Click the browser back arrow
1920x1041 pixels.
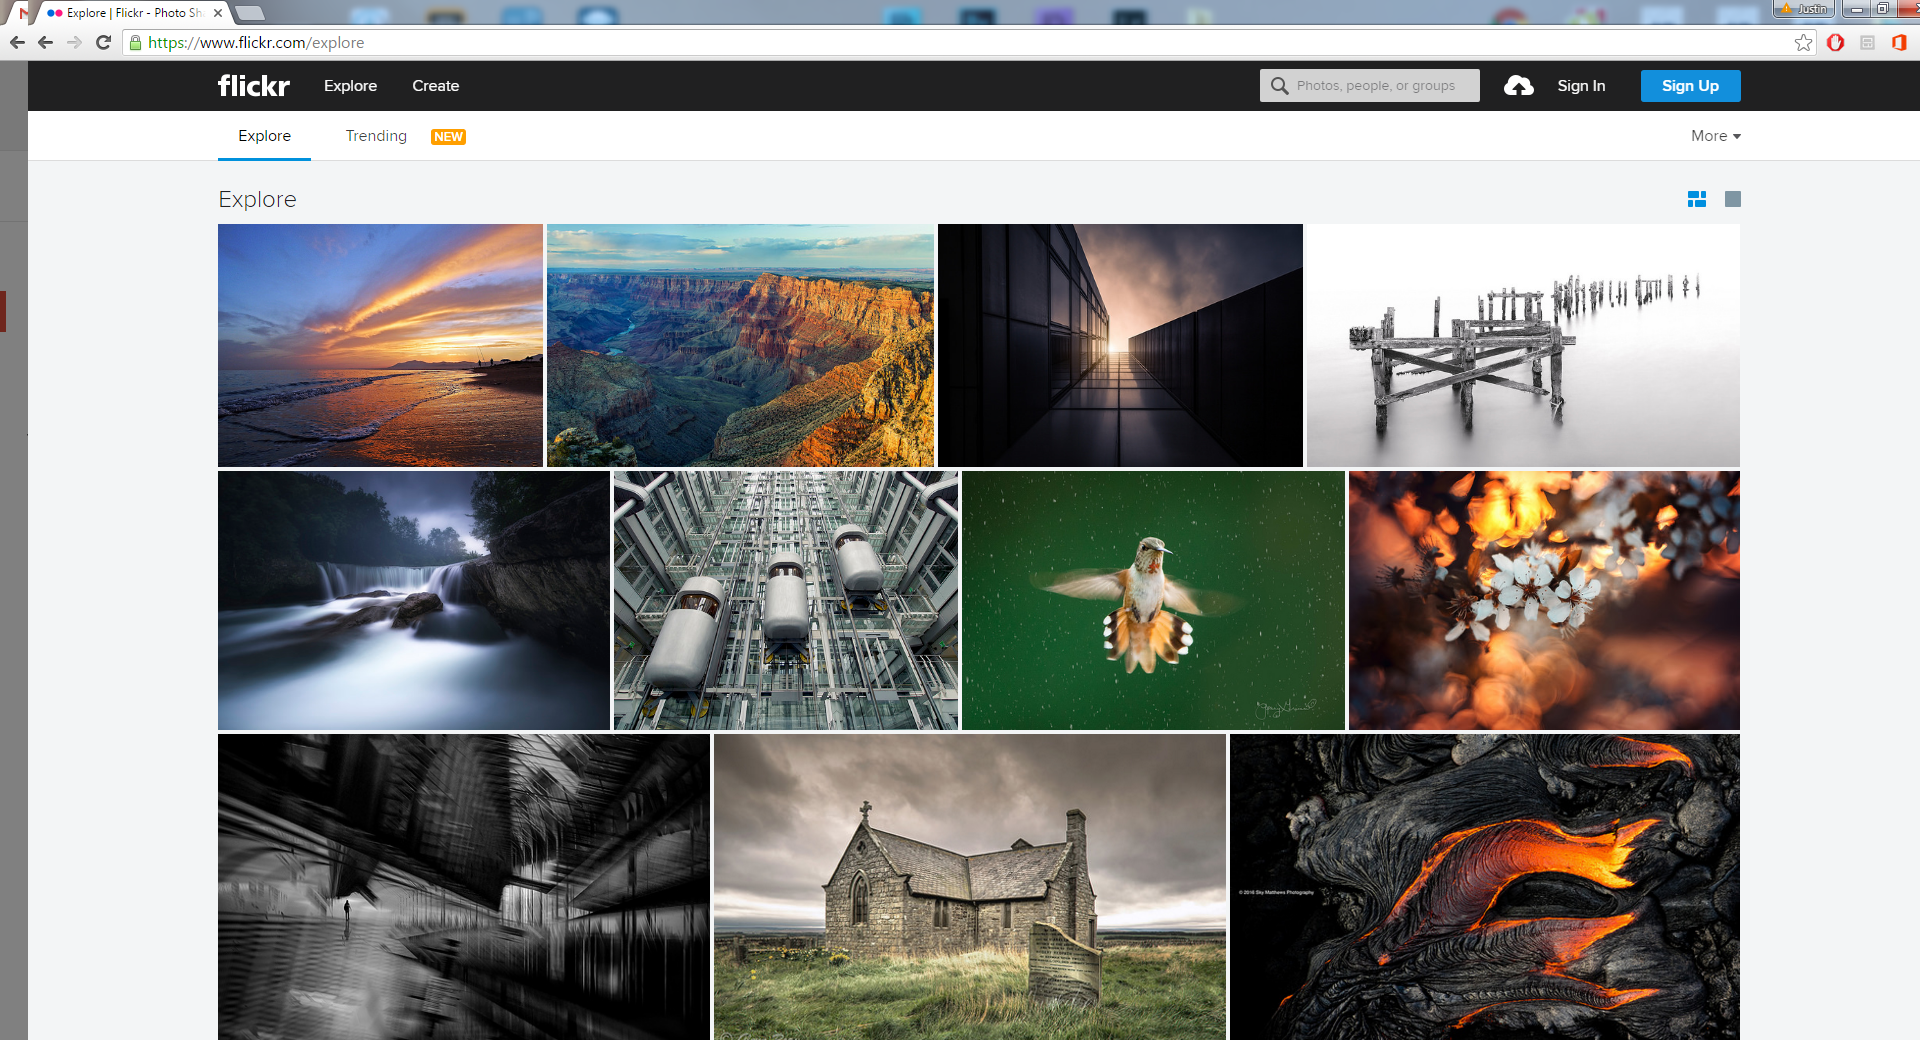[x=45, y=42]
